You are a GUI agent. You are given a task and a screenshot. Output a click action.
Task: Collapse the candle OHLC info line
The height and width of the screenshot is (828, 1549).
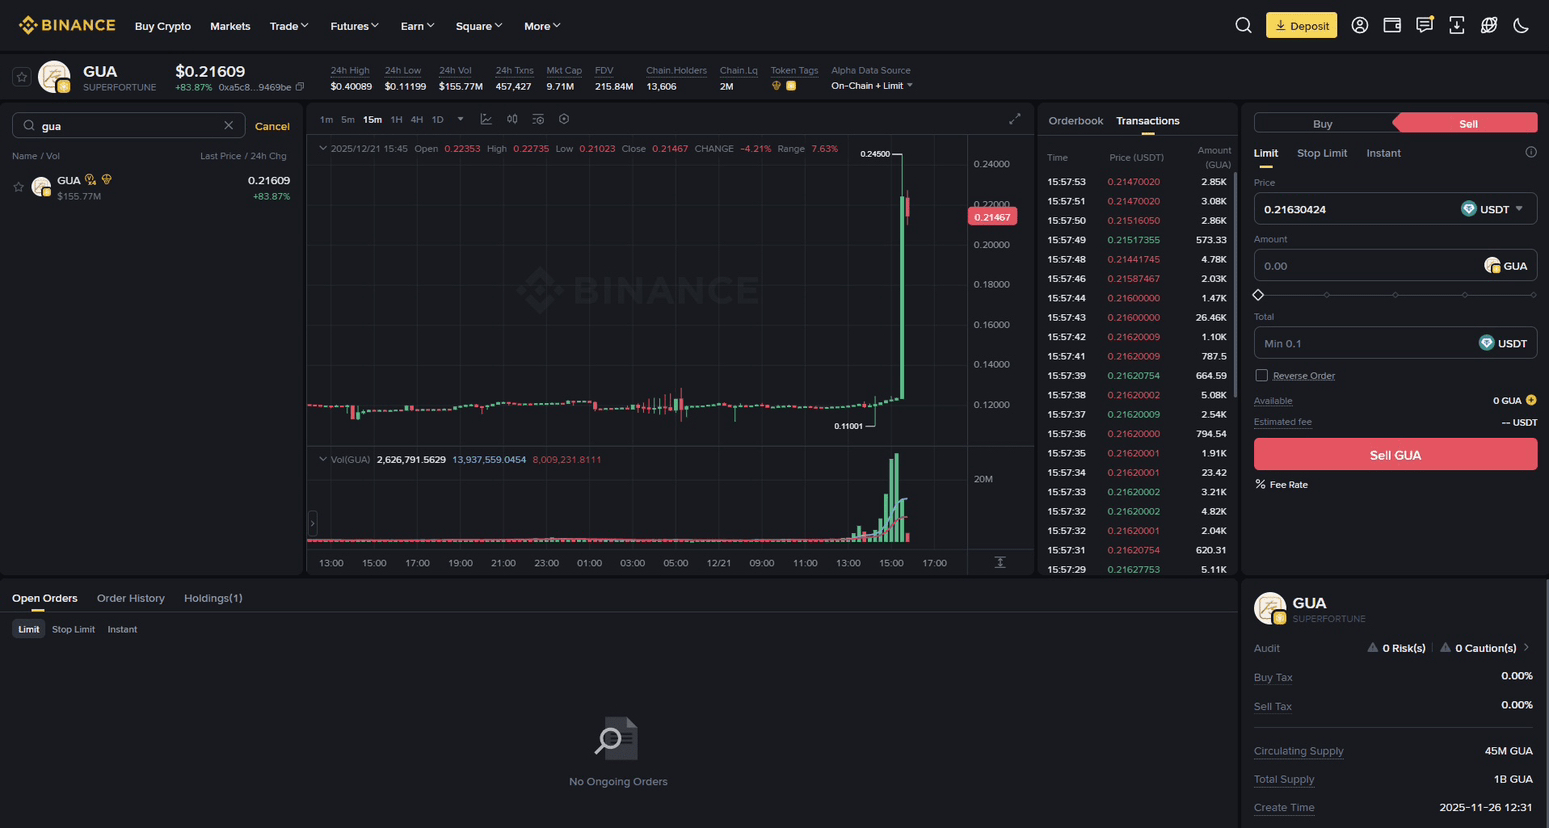pyautogui.click(x=322, y=148)
